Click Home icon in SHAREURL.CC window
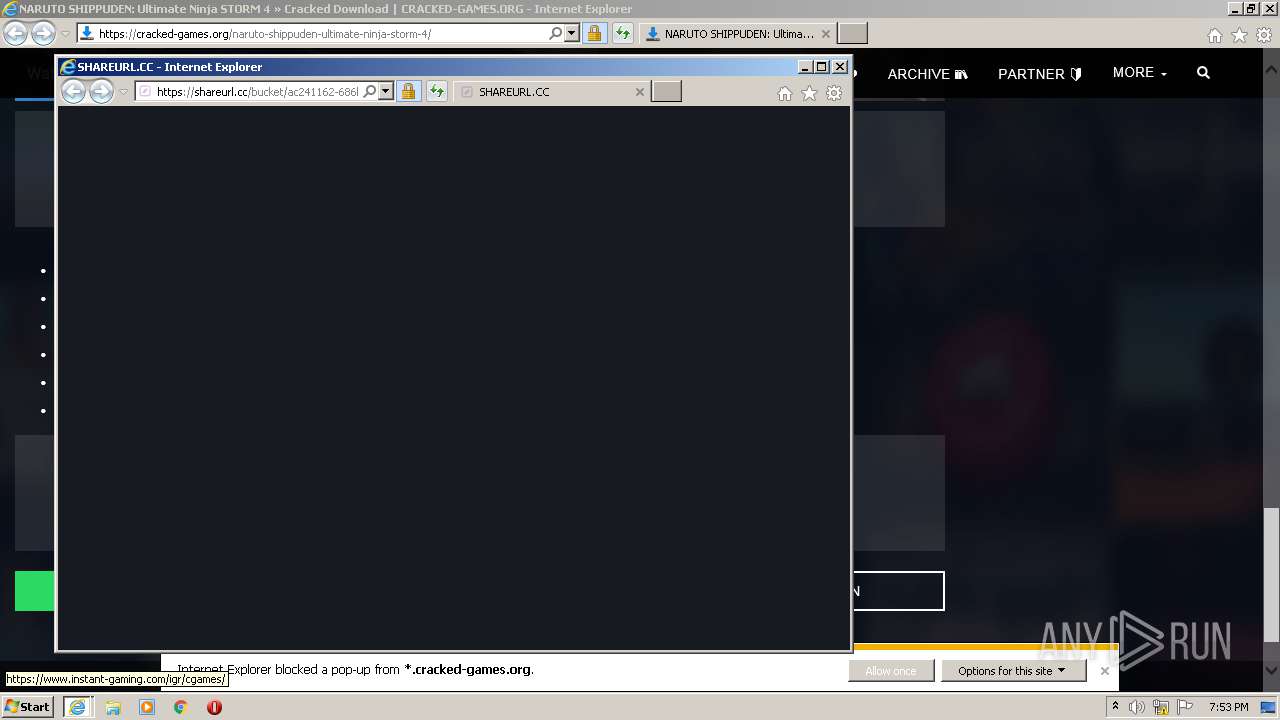 785,93
